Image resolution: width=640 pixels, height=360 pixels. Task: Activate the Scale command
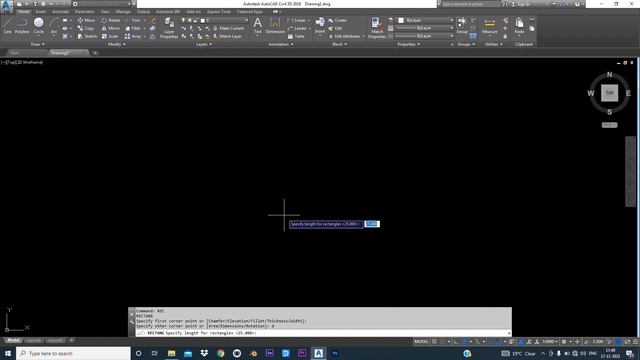coord(110,36)
